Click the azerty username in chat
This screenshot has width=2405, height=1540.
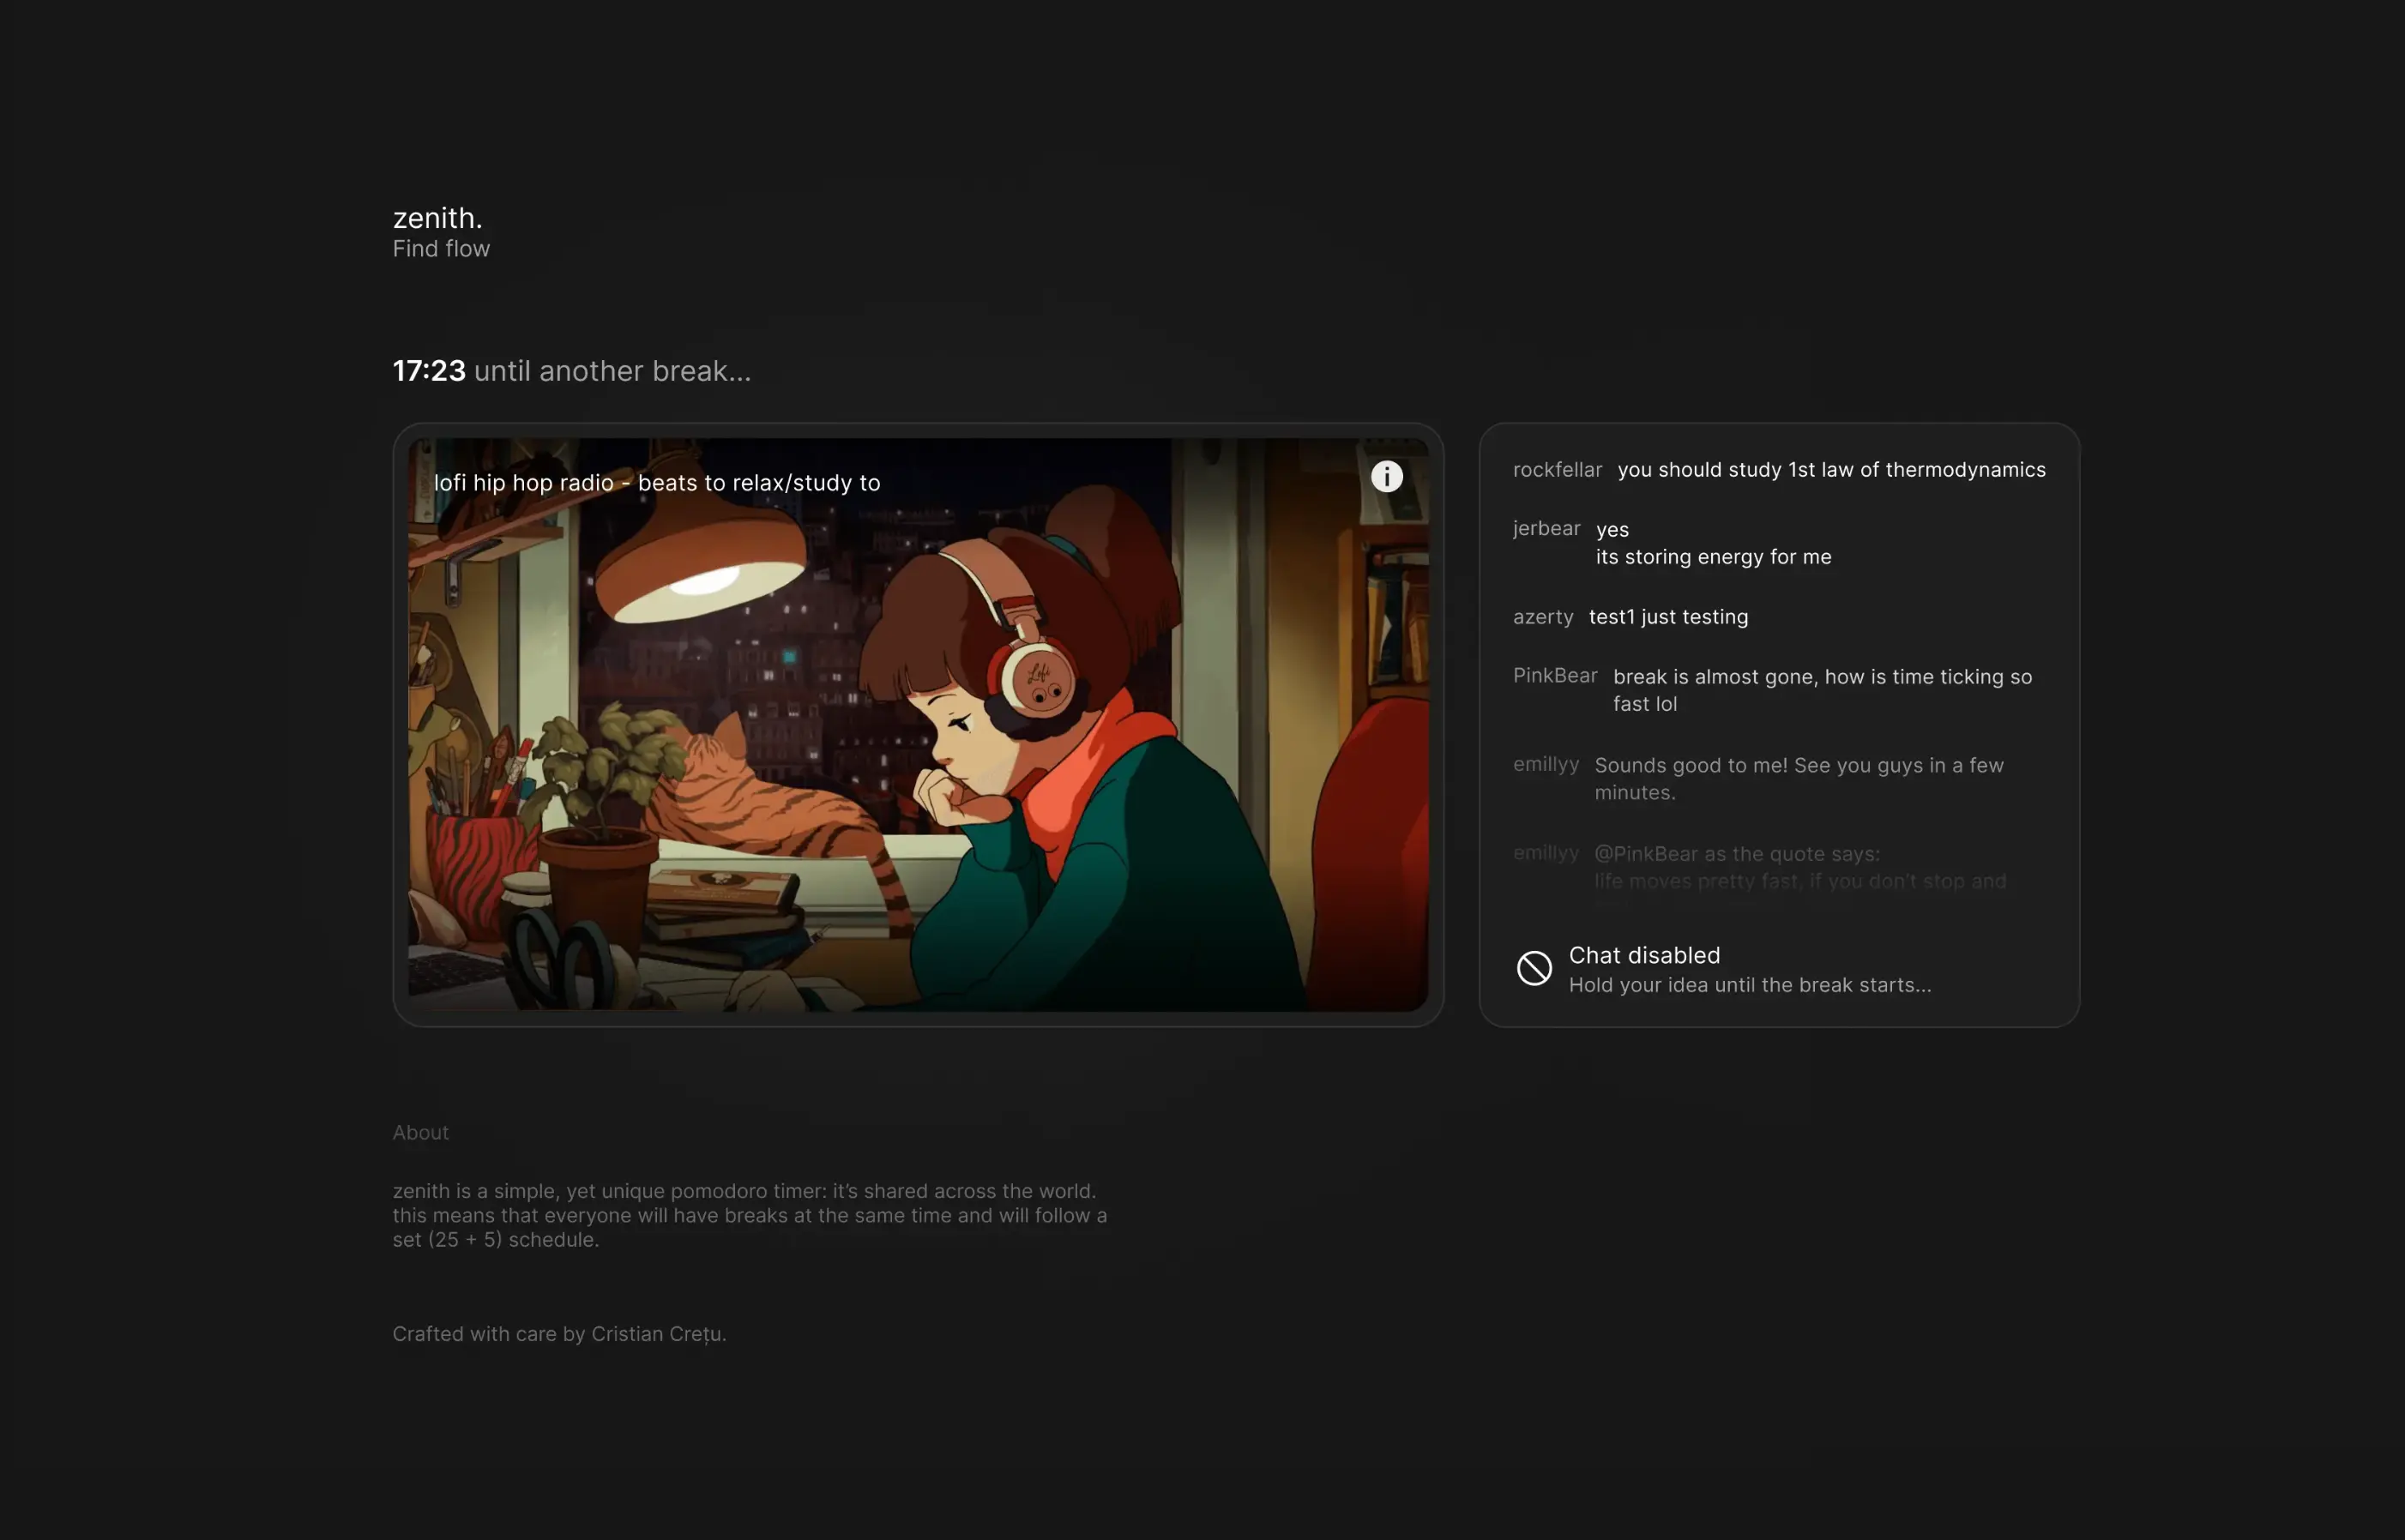point(1543,617)
